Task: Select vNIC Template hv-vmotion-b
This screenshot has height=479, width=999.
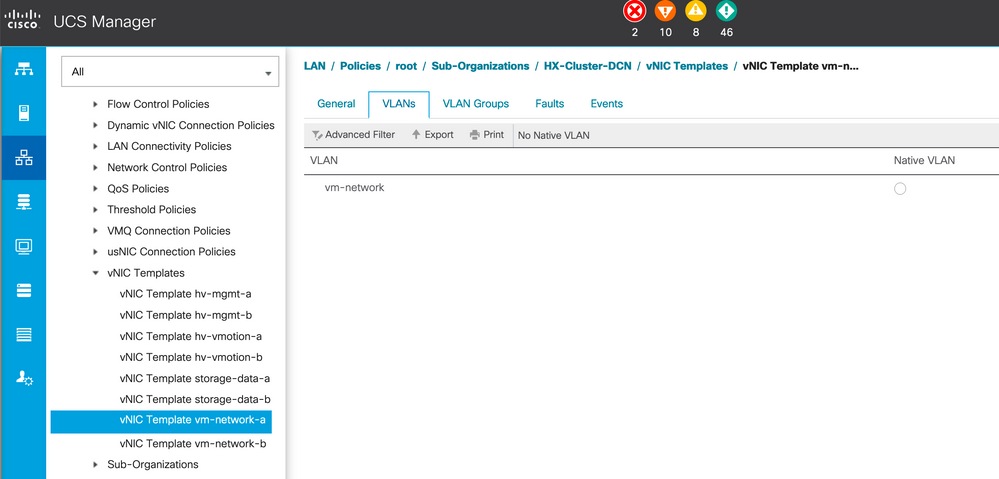Action: click(190, 357)
